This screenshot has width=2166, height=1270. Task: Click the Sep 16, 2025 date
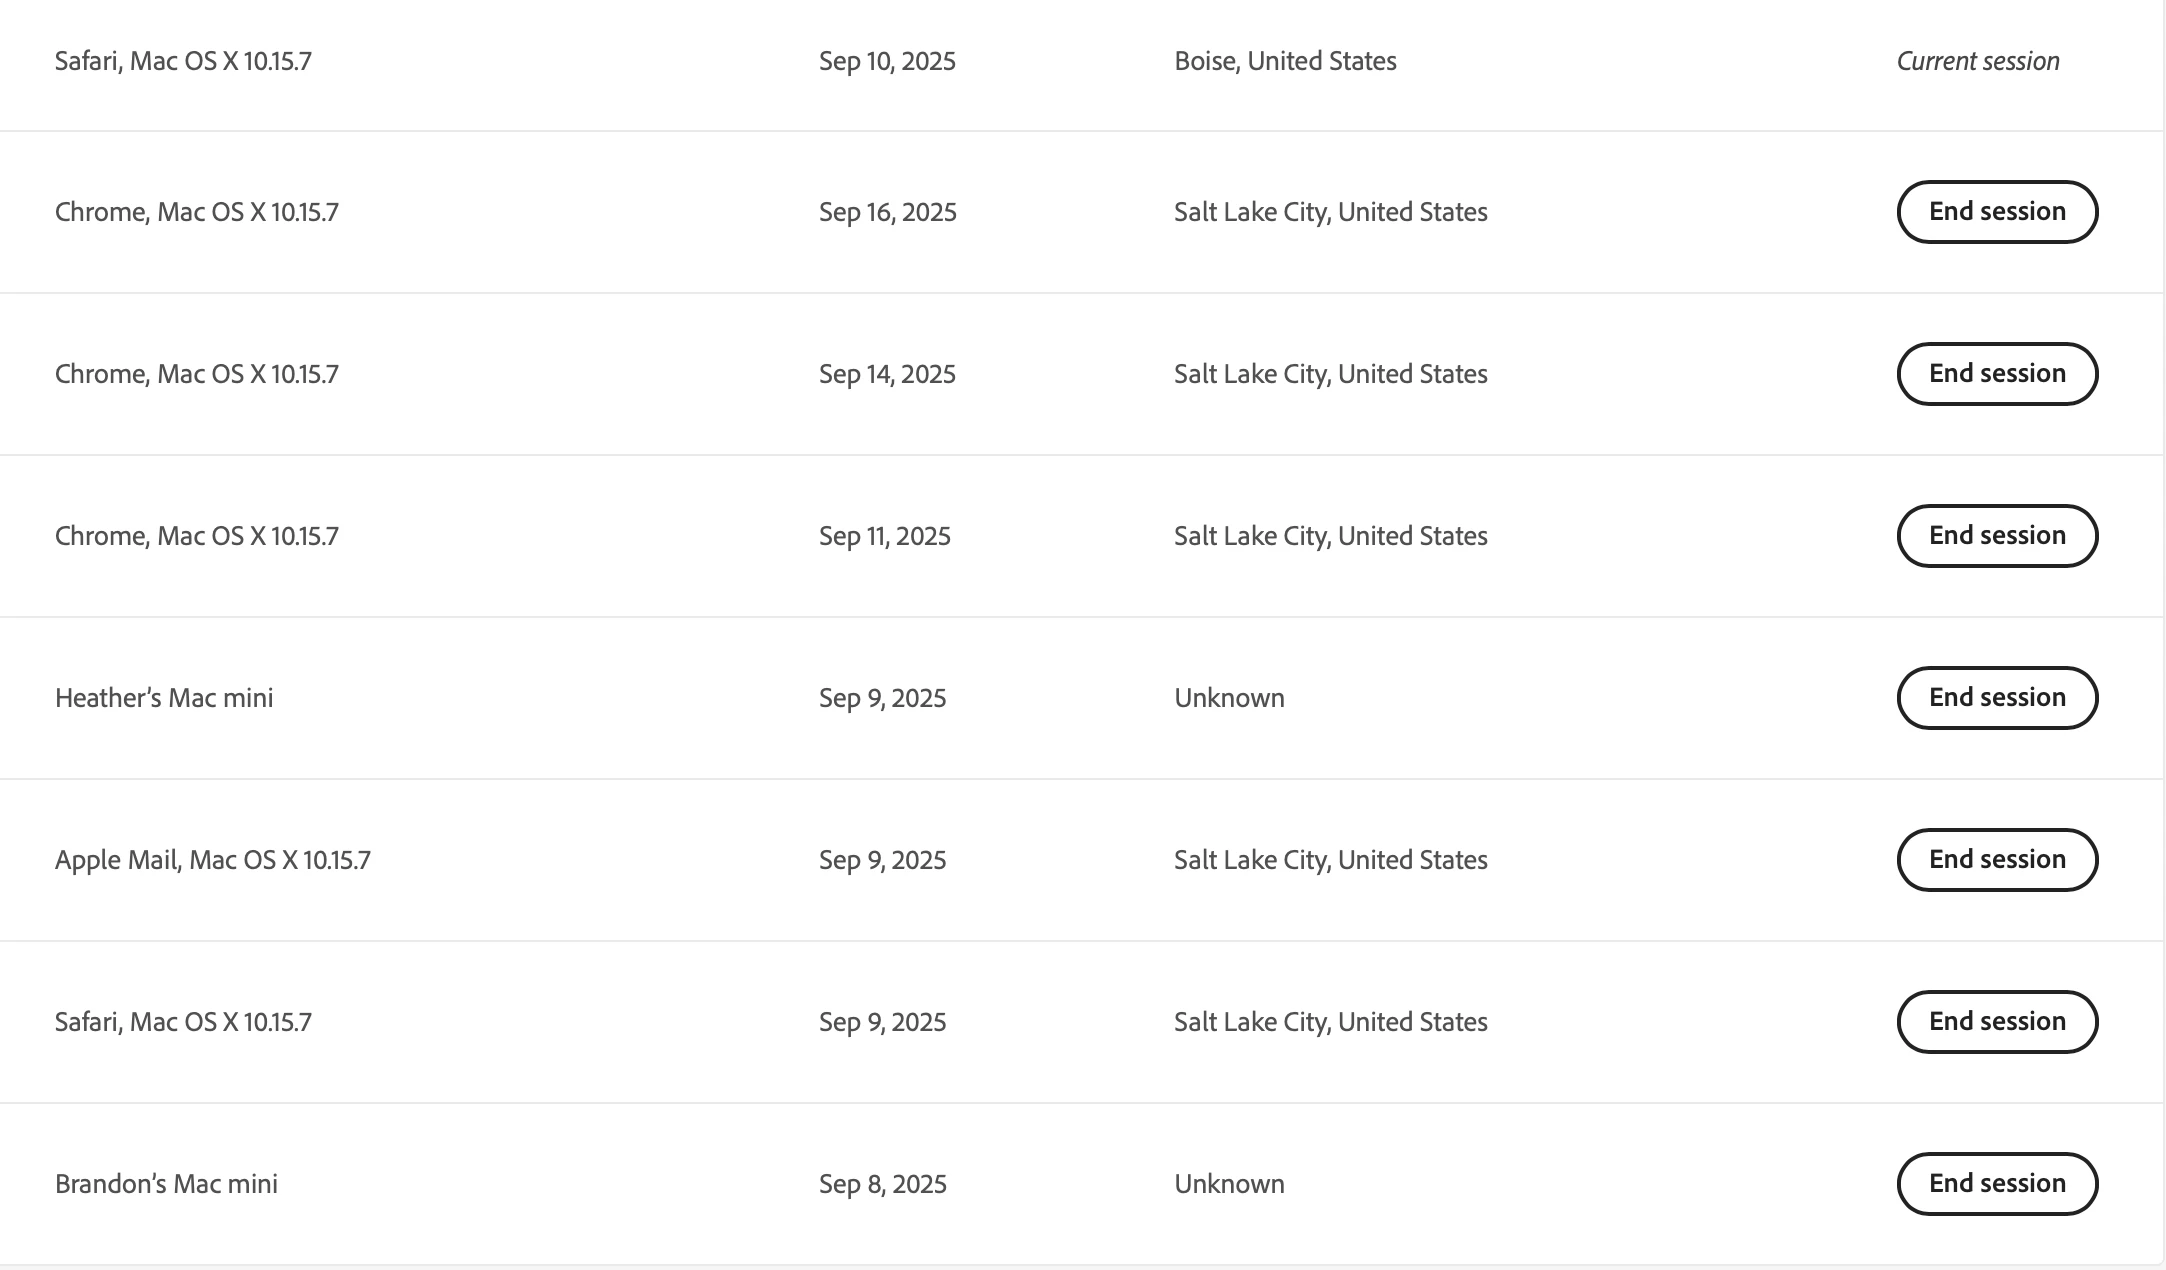tap(888, 212)
